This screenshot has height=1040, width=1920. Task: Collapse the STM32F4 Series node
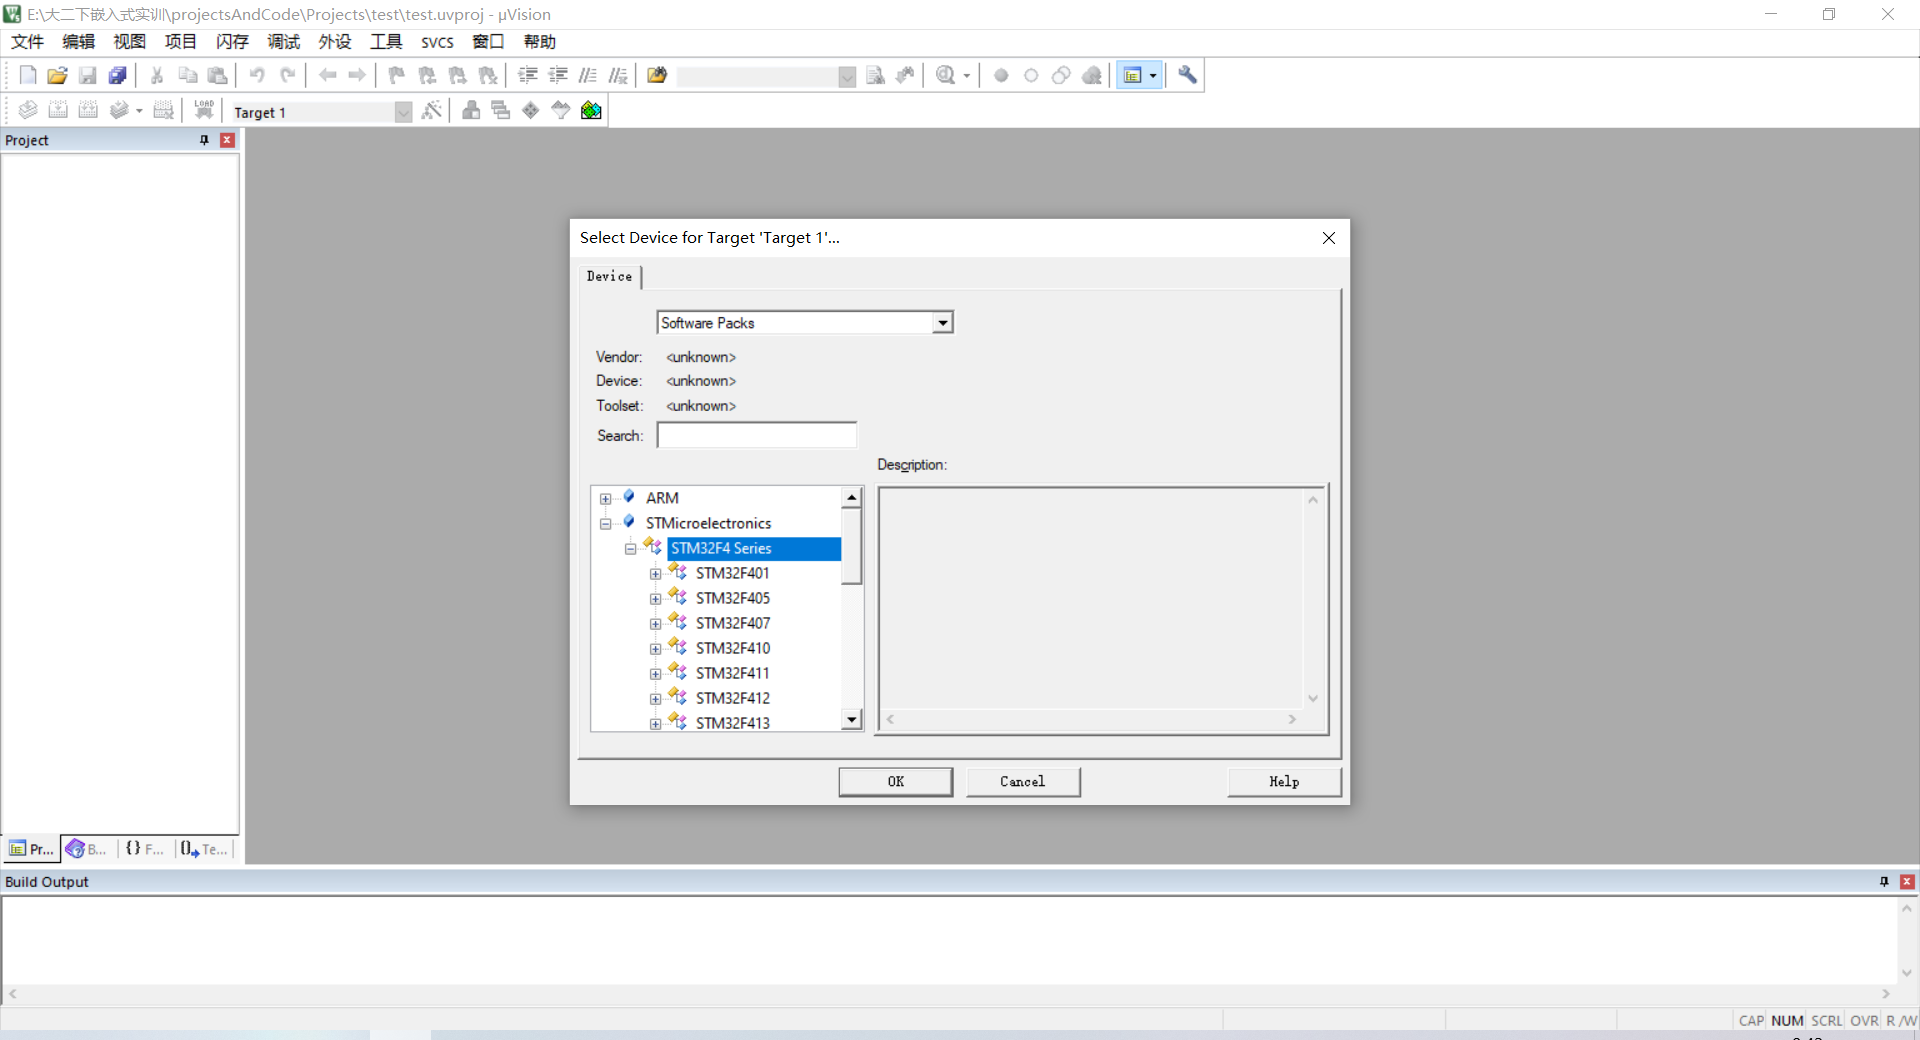[x=630, y=549]
